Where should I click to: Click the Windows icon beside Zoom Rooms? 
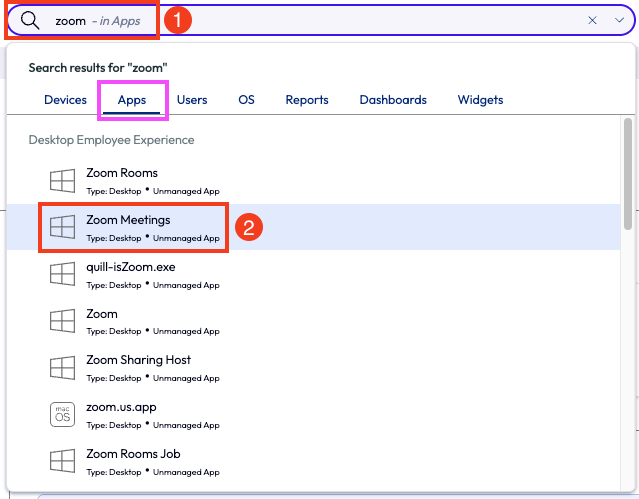[63, 181]
